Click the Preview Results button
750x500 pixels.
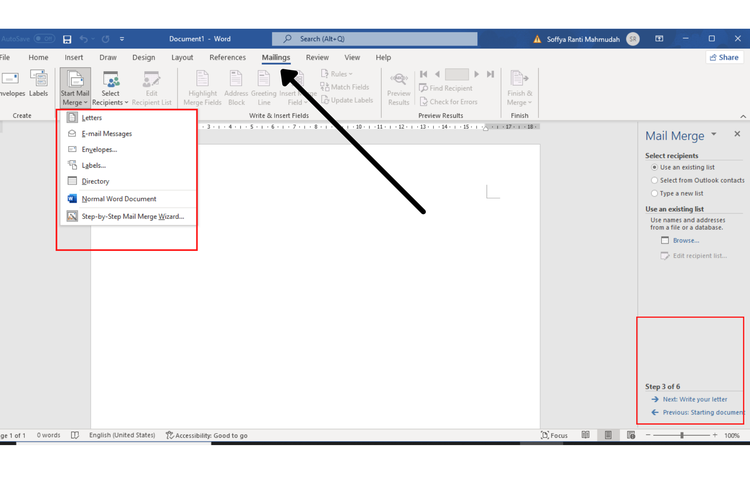click(x=399, y=89)
